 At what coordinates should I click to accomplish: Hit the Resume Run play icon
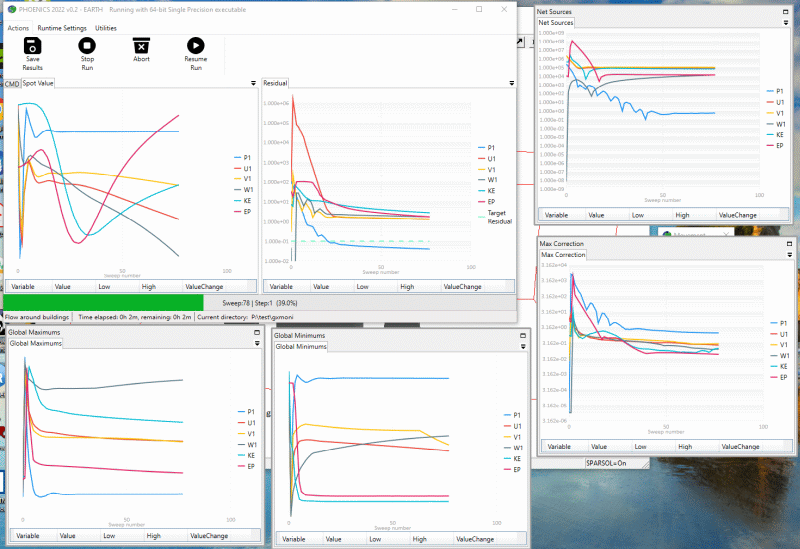(x=195, y=46)
